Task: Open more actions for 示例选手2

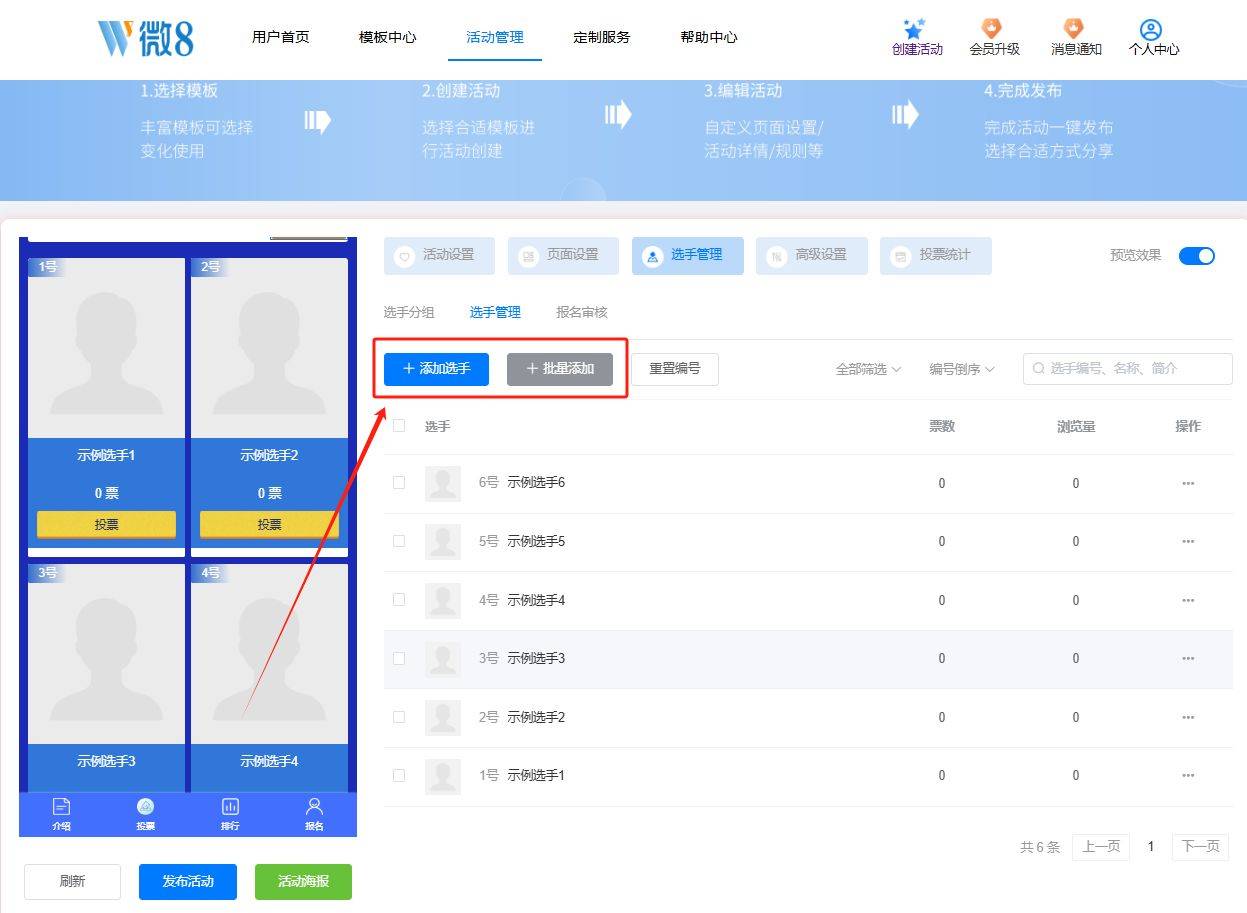Action: pos(1188,717)
